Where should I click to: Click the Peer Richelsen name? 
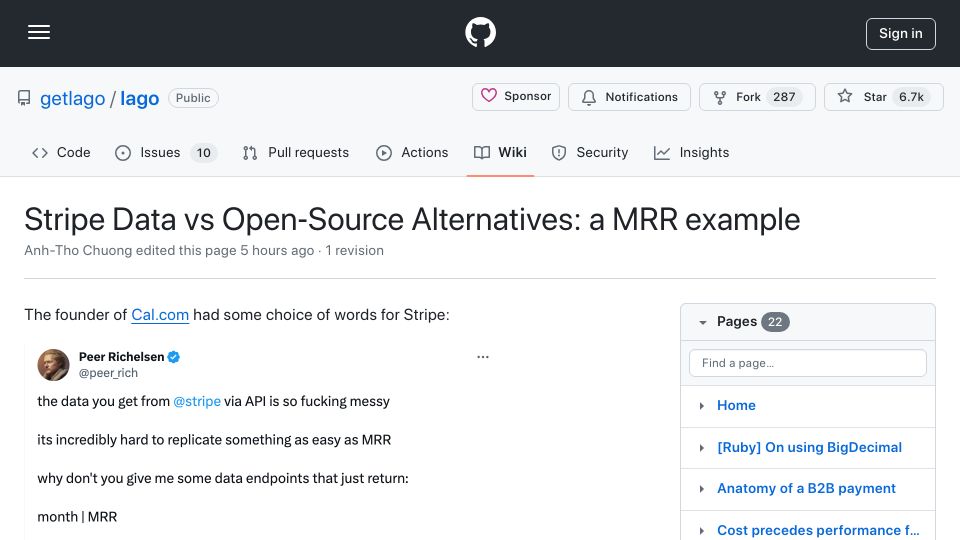click(x=121, y=357)
